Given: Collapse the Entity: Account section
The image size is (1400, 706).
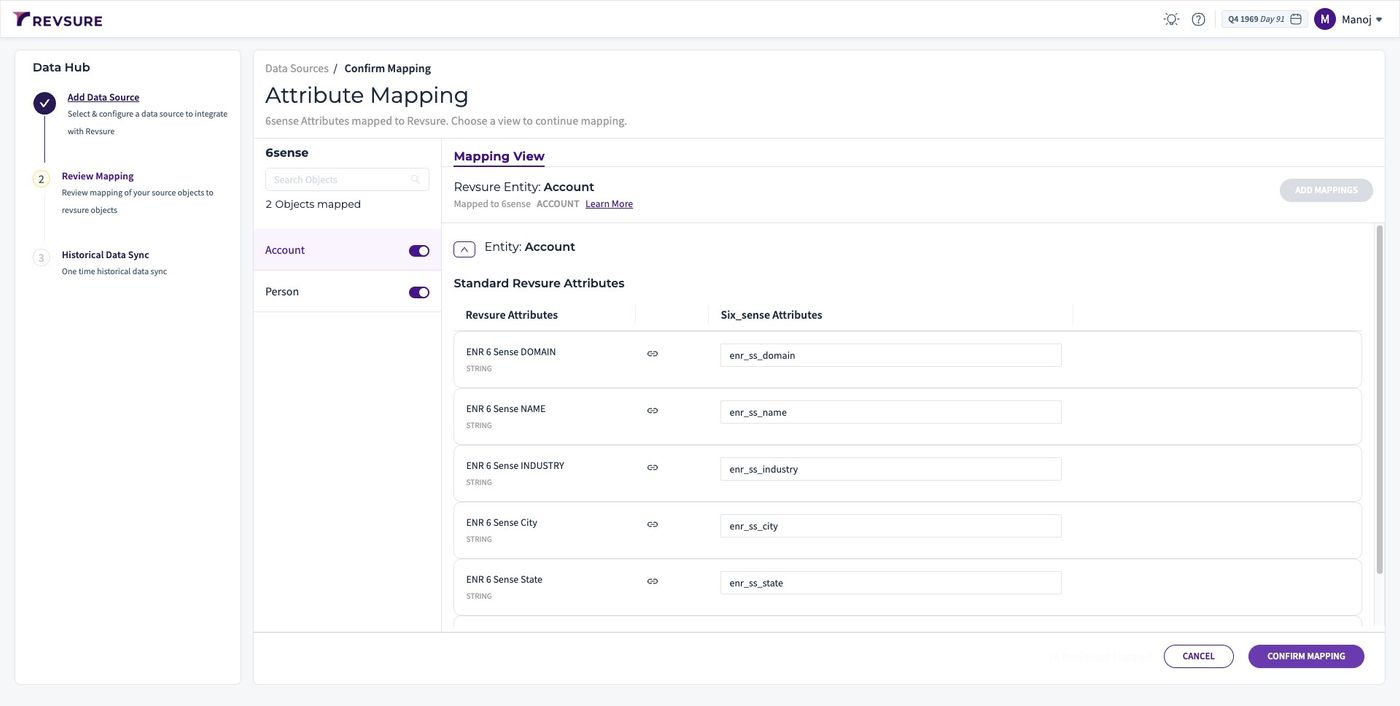Looking at the screenshot, I should click(x=464, y=249).
